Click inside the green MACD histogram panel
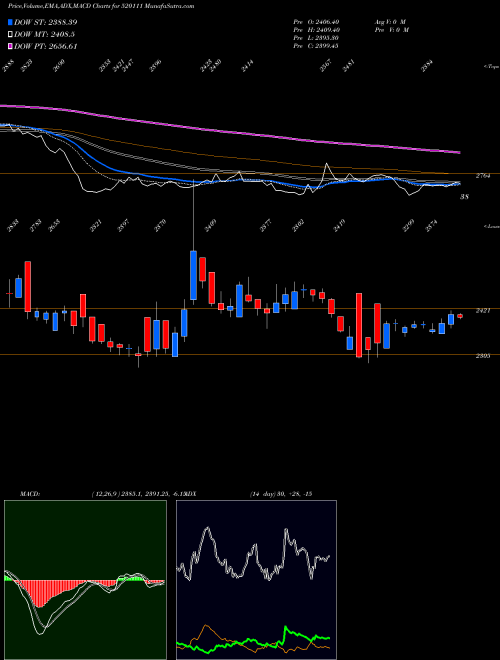 [x=85, y=580]
